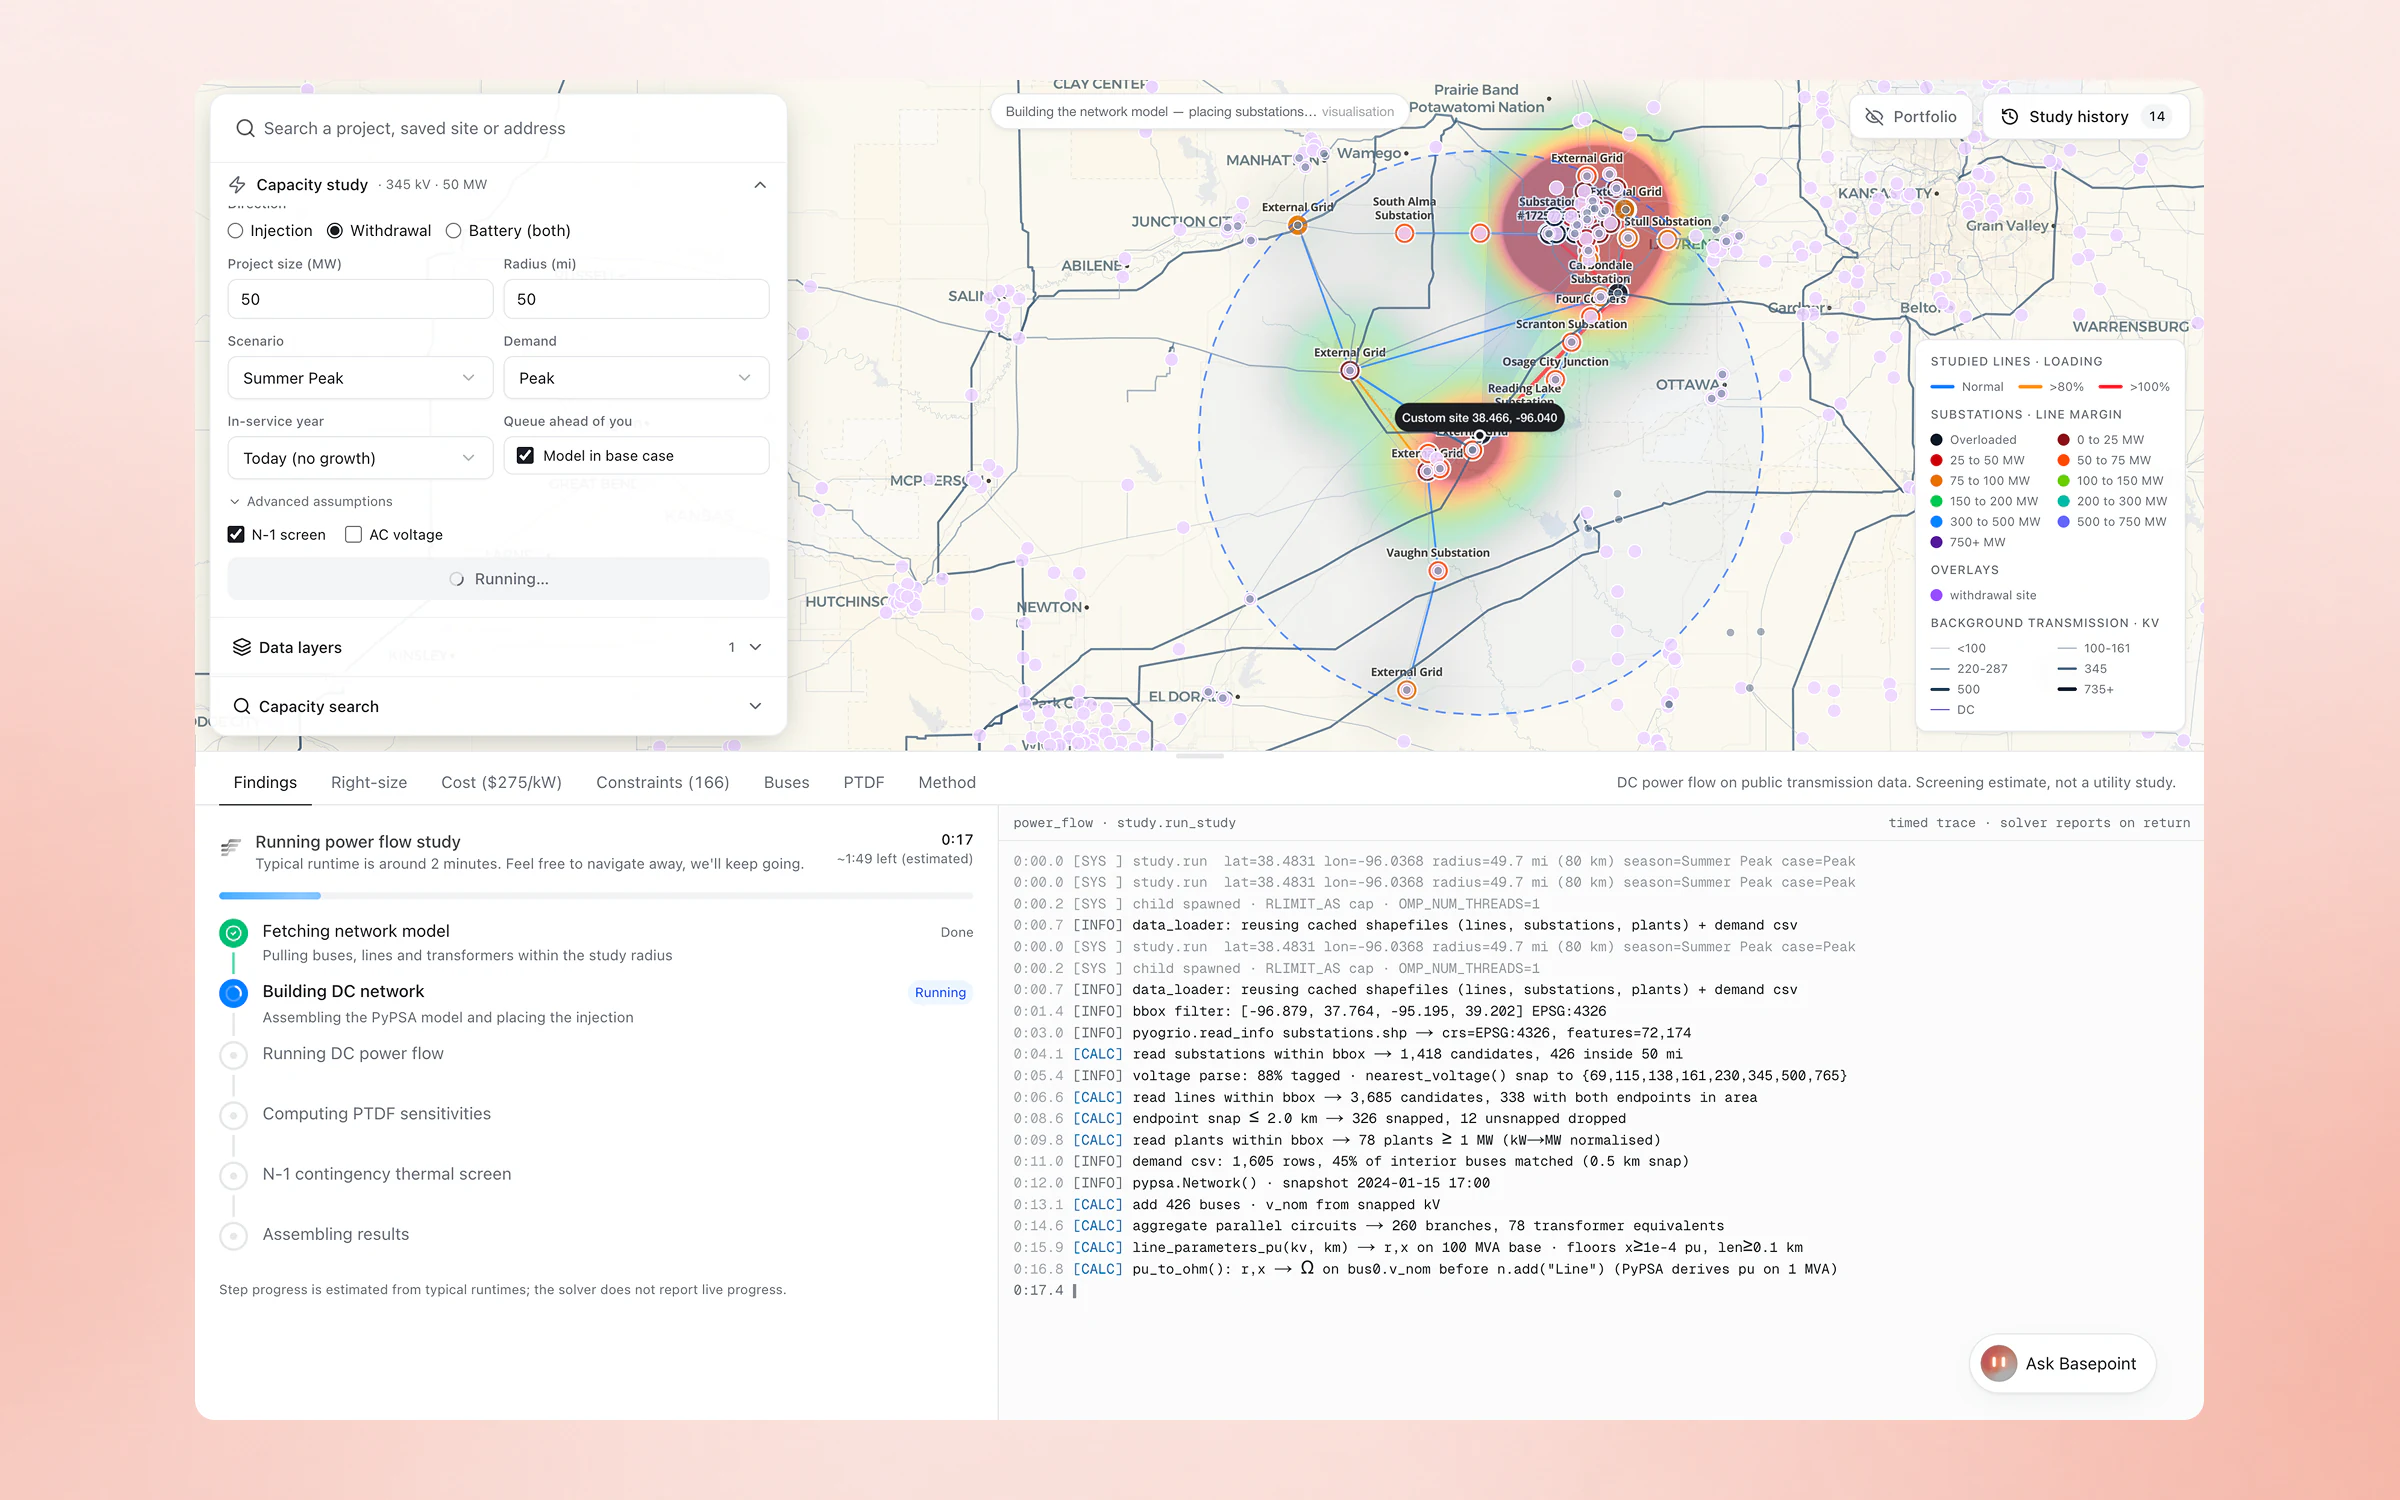Click the Running DC power flow step circle
Image resolution: width=2400 pixels, height=1500 pixels.
(x=233, y=1054)
